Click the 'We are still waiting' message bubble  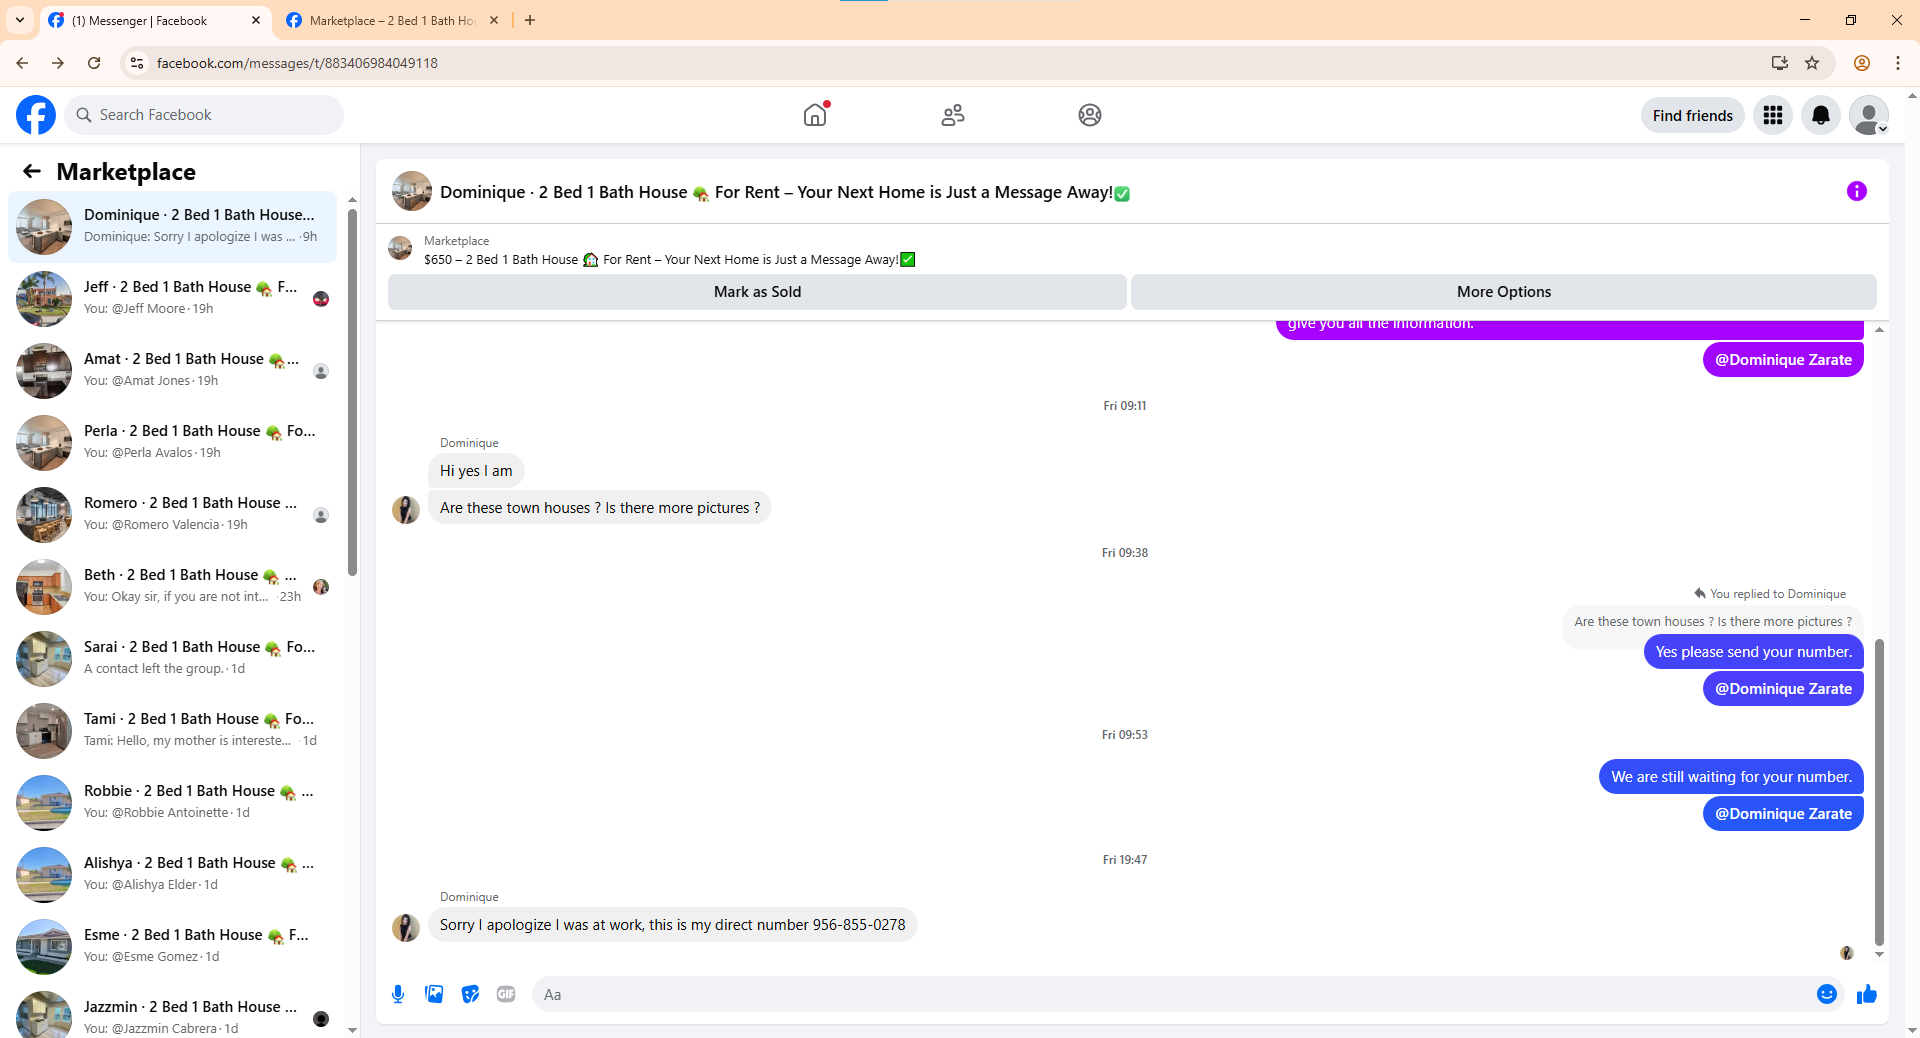pos(1731,777)
